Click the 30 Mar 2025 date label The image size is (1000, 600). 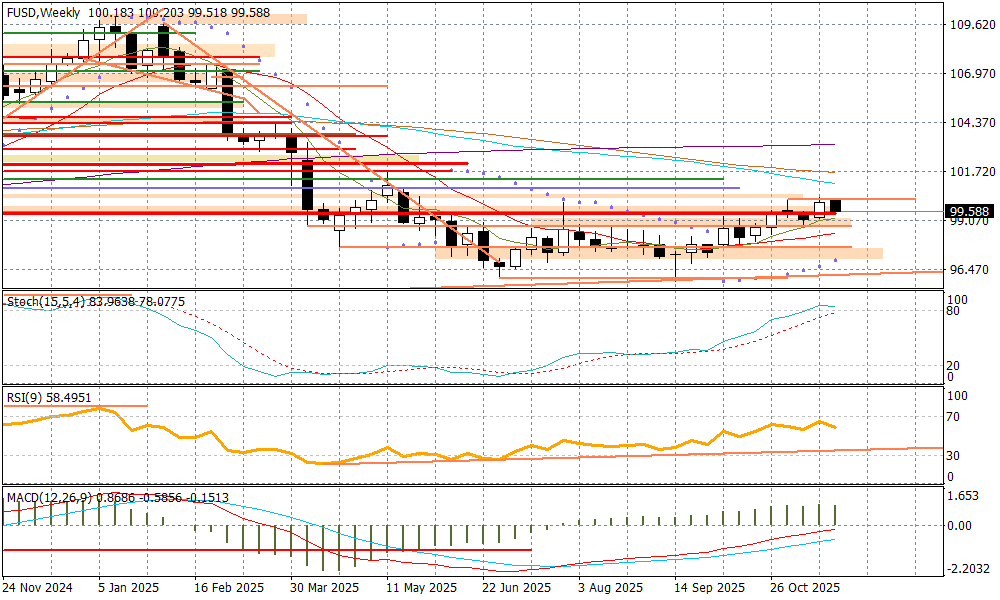[324, 587]
